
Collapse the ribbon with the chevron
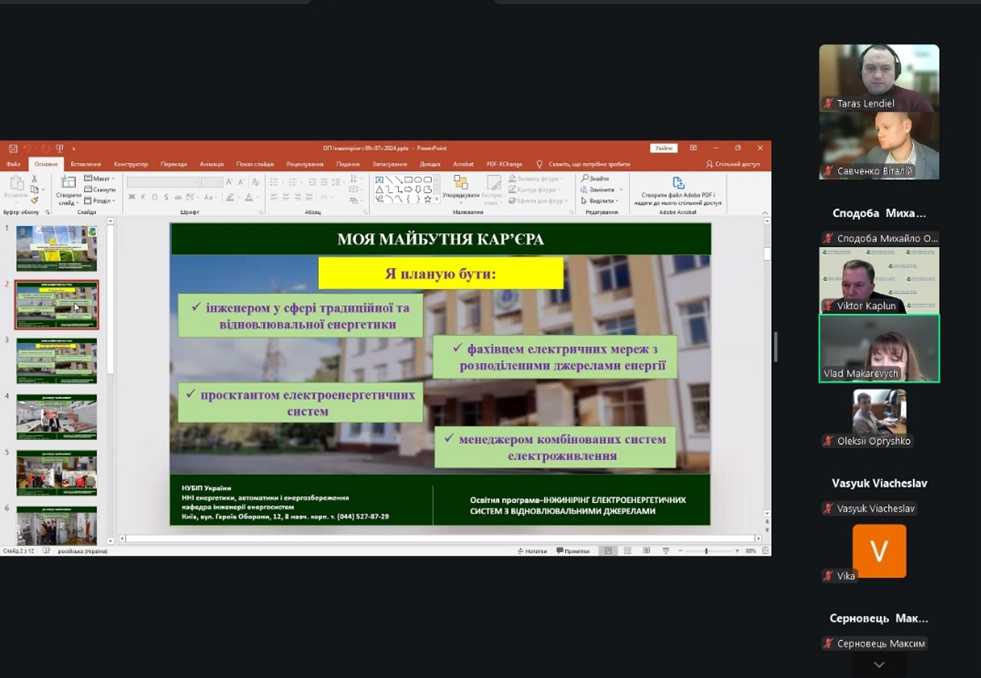[x=765, y=213]
